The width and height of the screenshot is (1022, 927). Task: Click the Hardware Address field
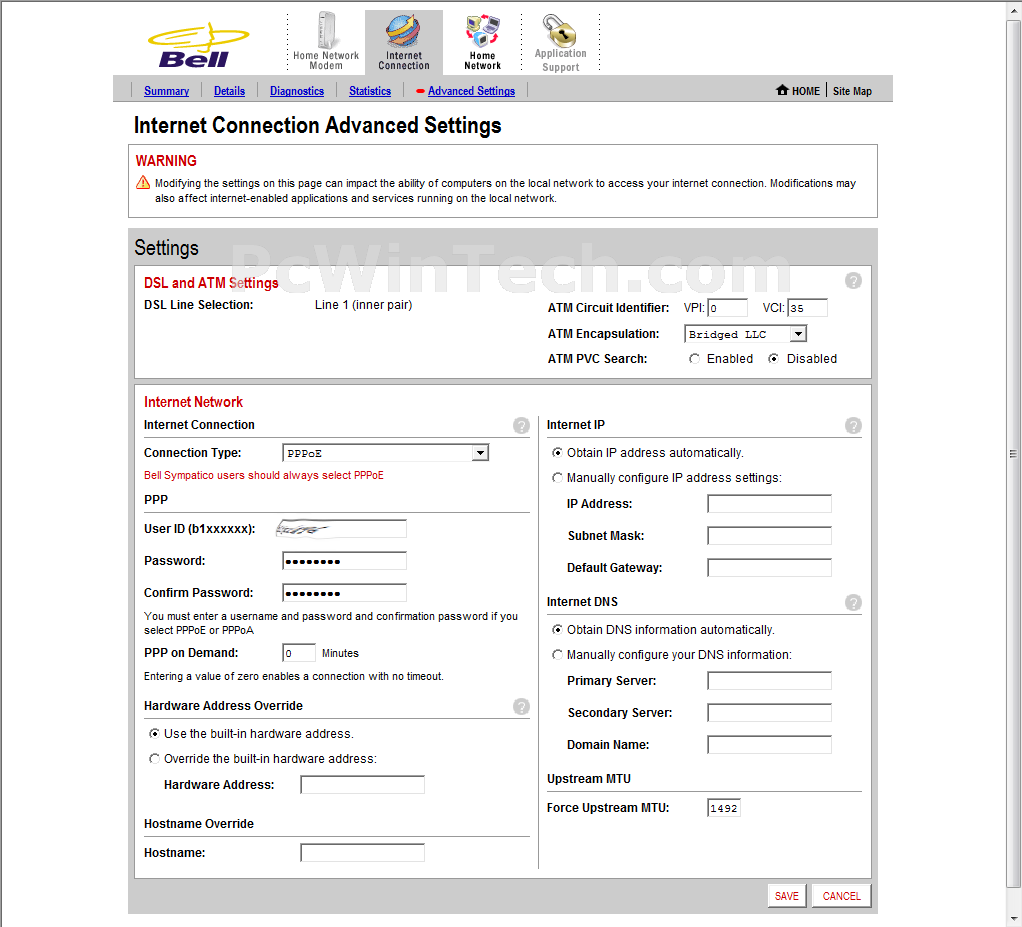pyautogui.click(x=362, y=784)
